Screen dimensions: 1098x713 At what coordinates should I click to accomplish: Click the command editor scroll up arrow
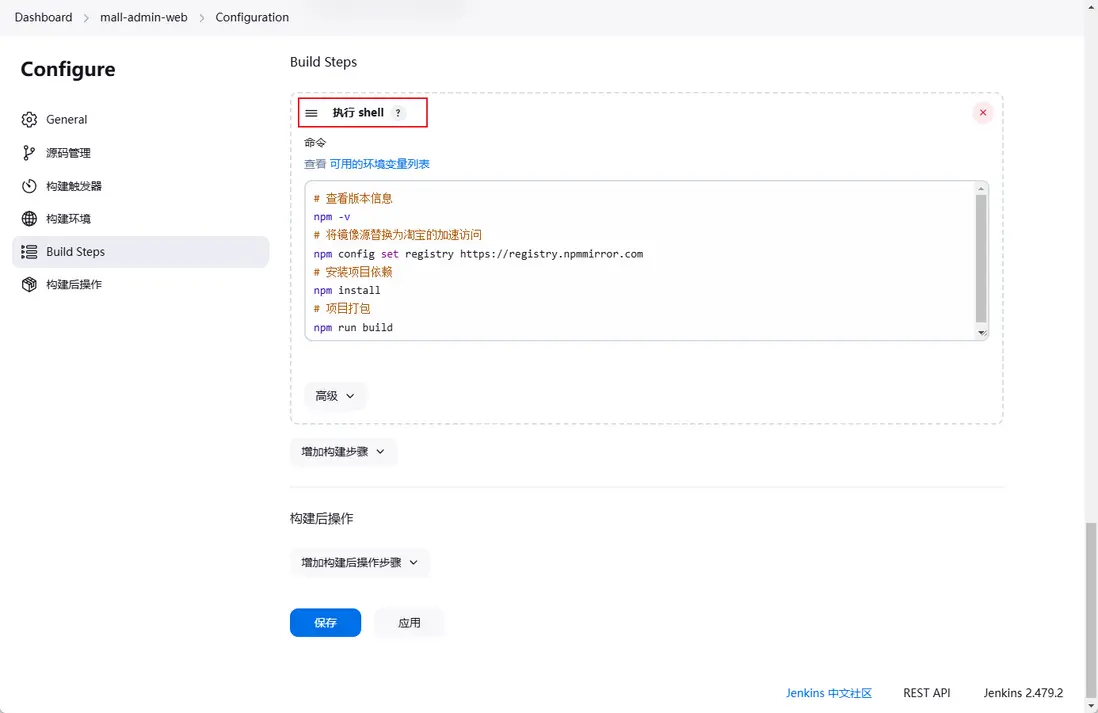click(x=981, y=188)
